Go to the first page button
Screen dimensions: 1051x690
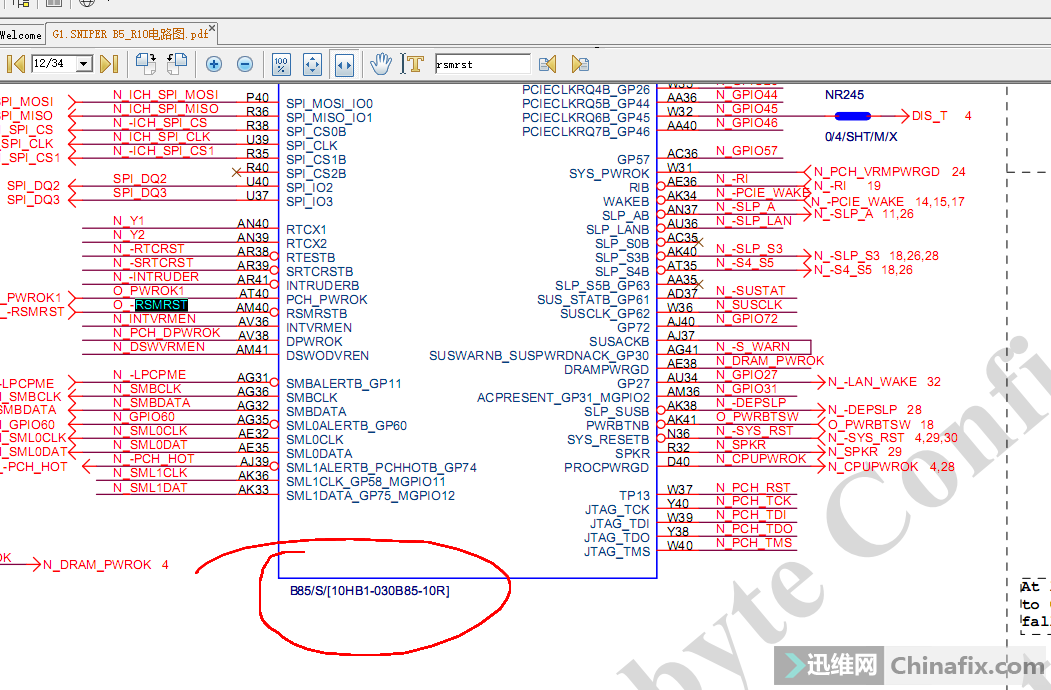(15, 64)
